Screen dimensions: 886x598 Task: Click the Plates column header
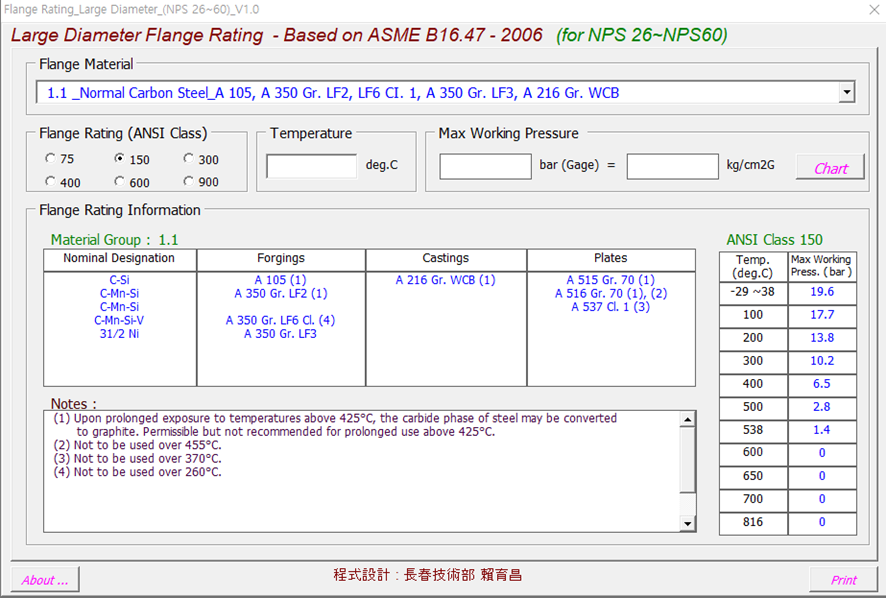(611, 258)
